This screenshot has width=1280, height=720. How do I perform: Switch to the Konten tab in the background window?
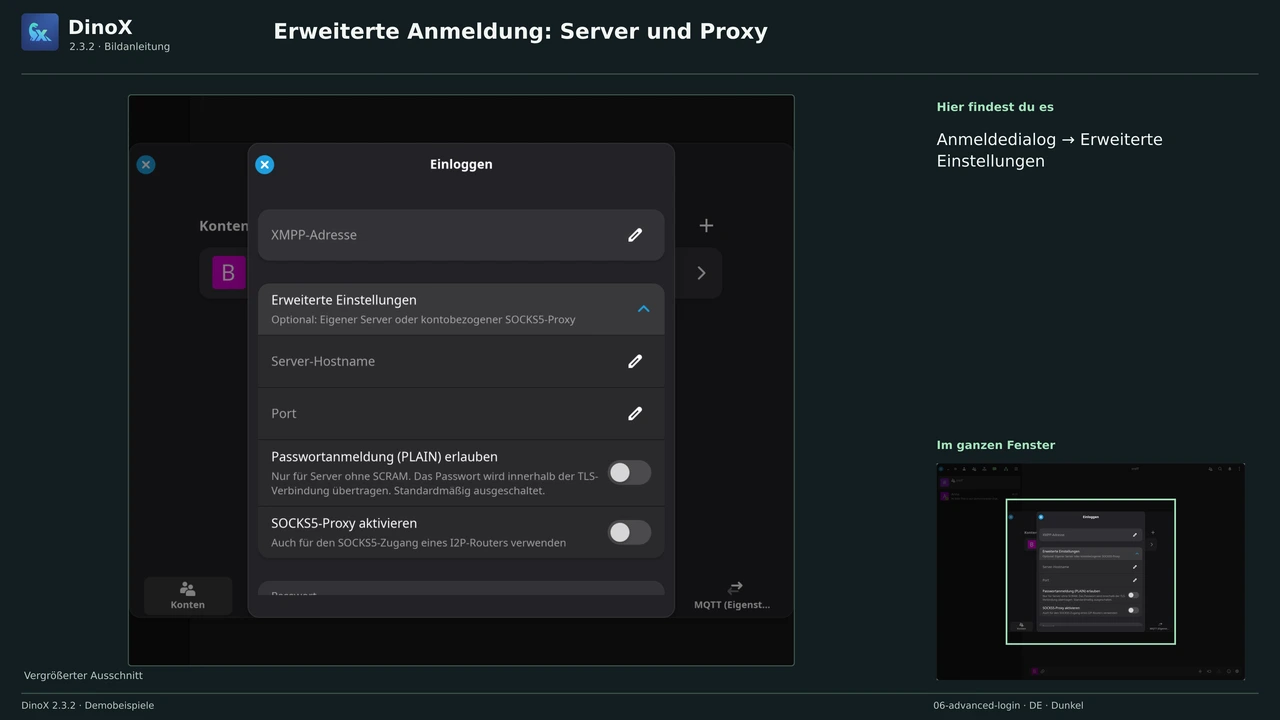(188, 595)
